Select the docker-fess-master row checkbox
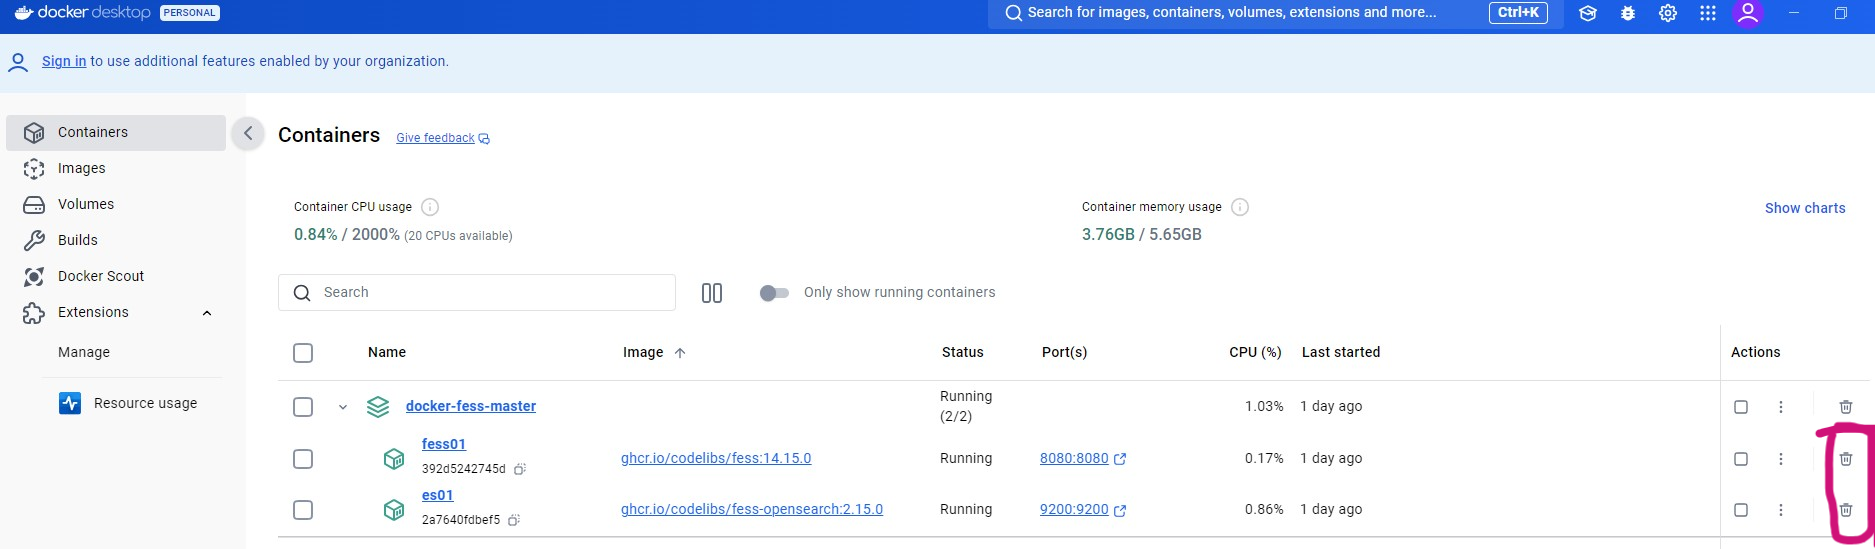The height and width of the screenshot is (549, 1875). point(303,407)
